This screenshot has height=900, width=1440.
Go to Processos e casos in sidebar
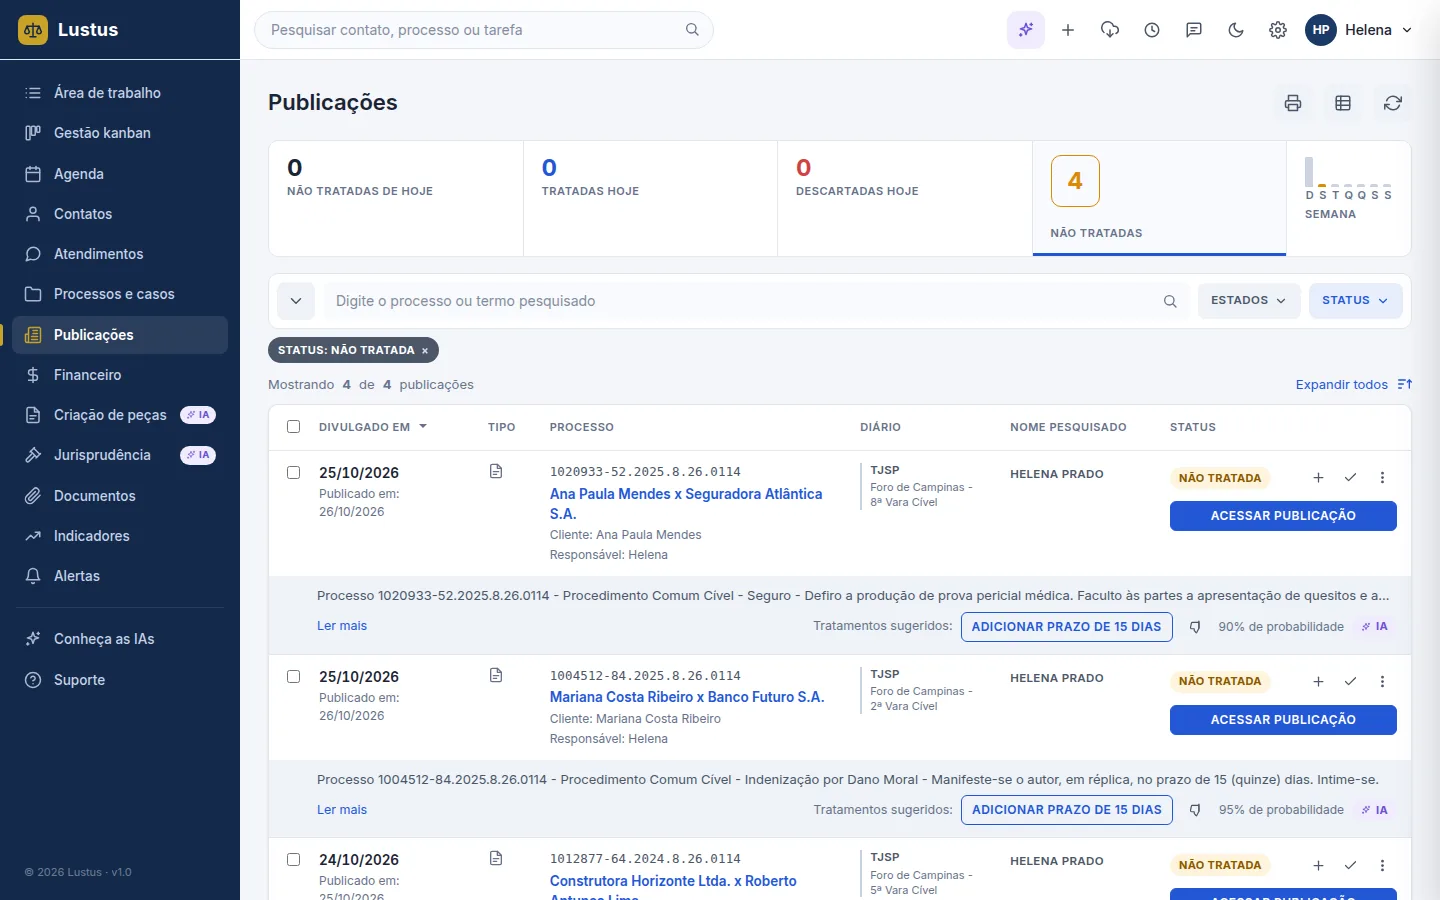[120, 294]
